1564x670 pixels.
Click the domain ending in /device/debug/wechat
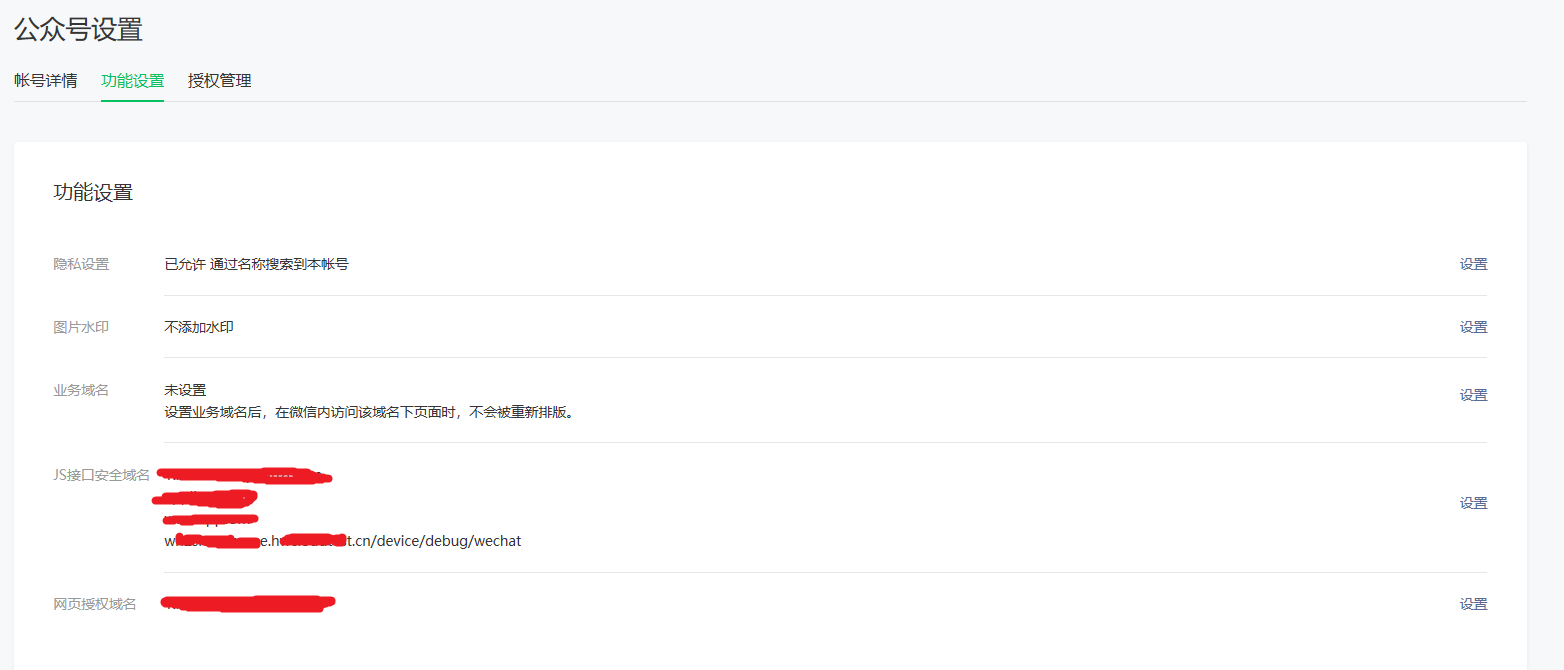tap(343, 541)
